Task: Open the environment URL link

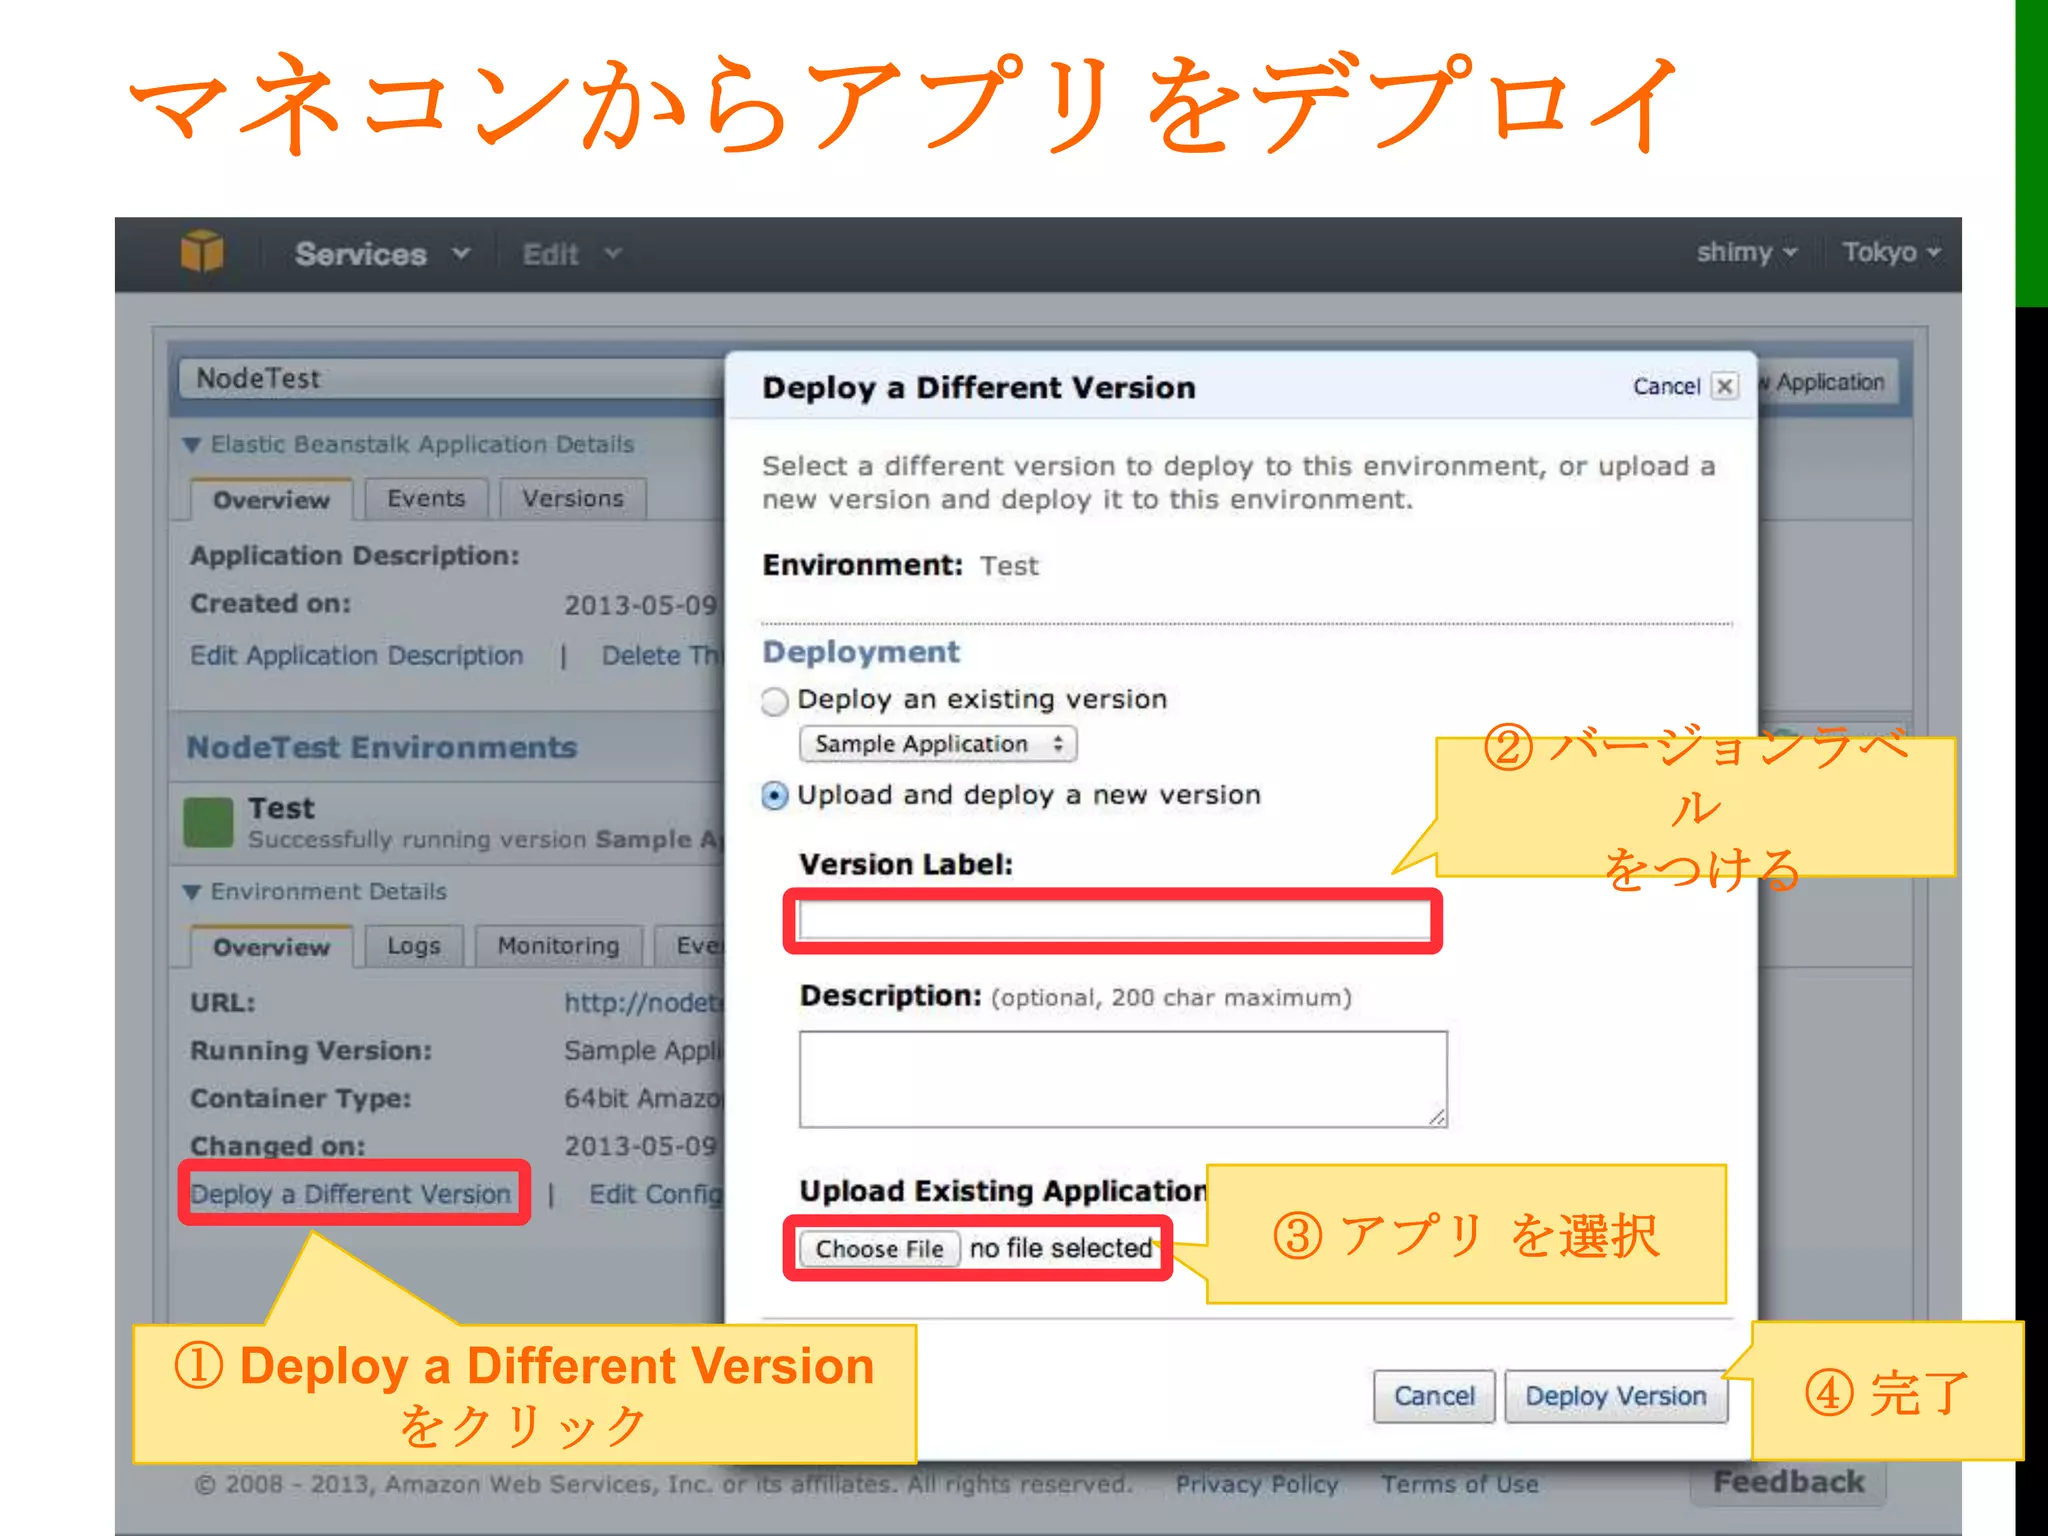Action: (x=643, y=1003)
